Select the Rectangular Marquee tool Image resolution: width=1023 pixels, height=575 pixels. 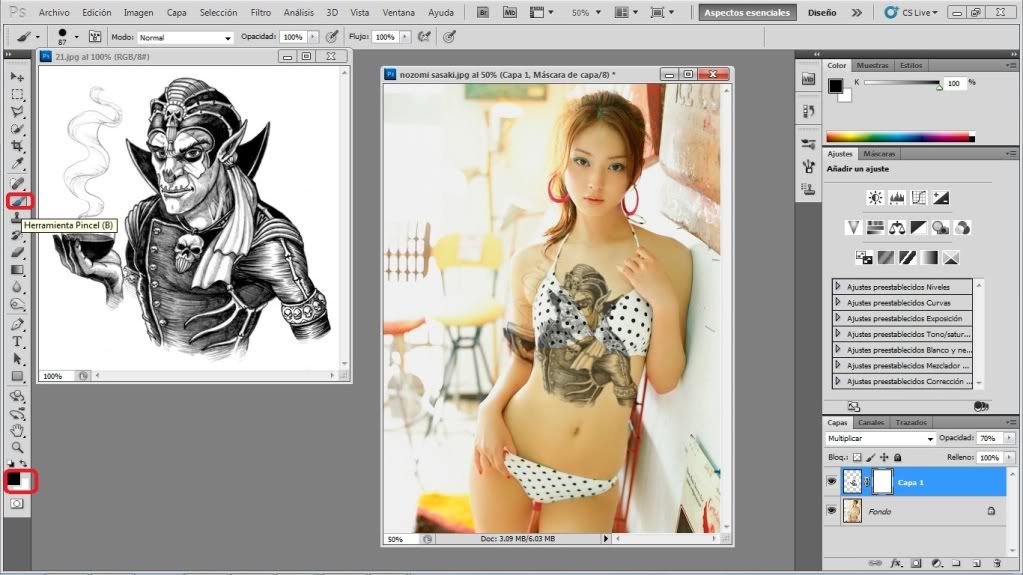tap(17, 95)
